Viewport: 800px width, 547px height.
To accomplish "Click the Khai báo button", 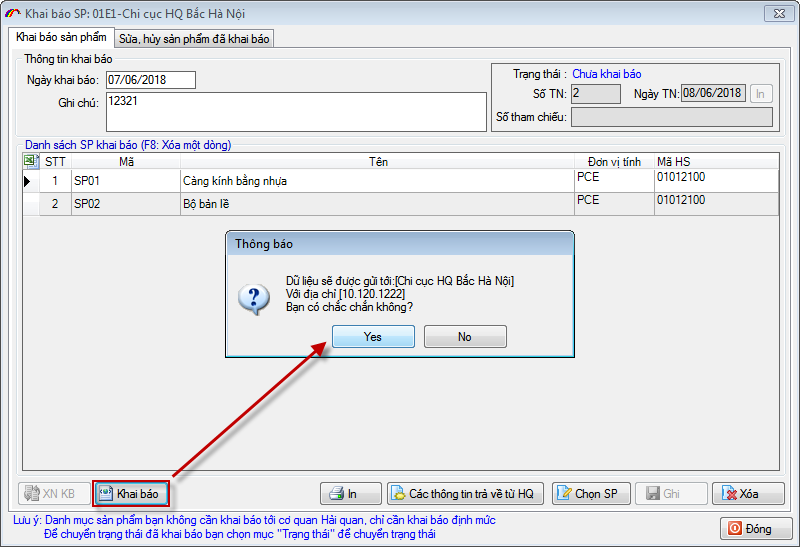I will click(131, 493).
